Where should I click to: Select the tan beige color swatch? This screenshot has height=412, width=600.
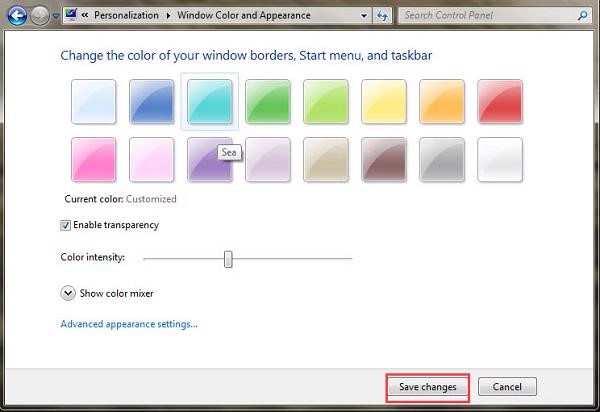[326, 160]
